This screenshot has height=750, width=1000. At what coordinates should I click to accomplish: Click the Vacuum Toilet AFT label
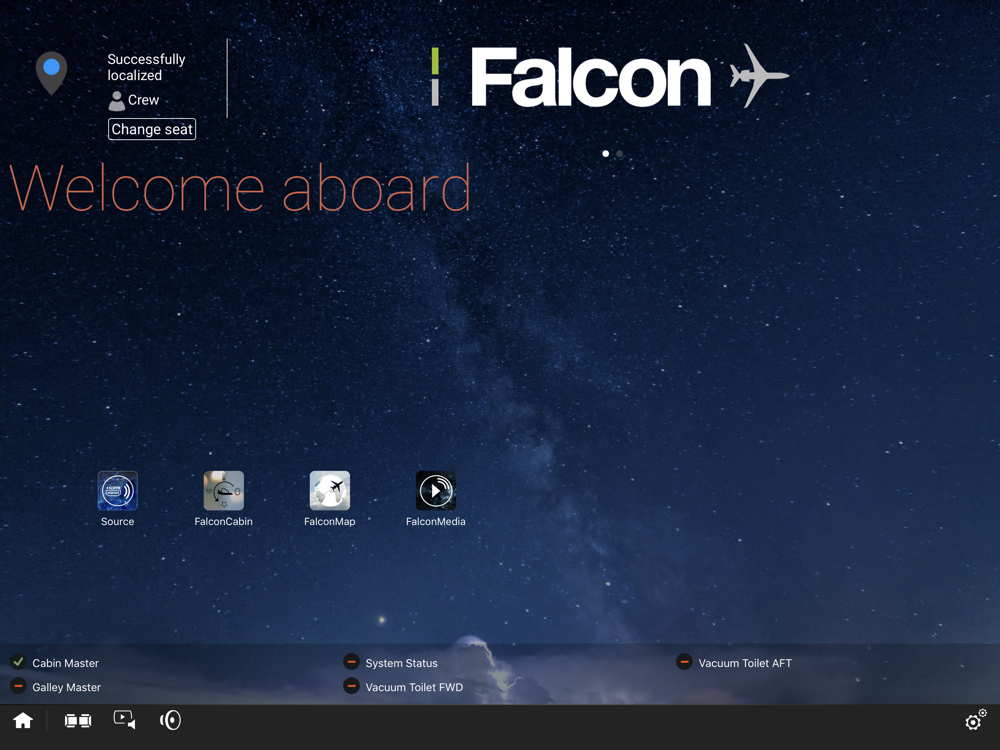[x=745, y=663]
